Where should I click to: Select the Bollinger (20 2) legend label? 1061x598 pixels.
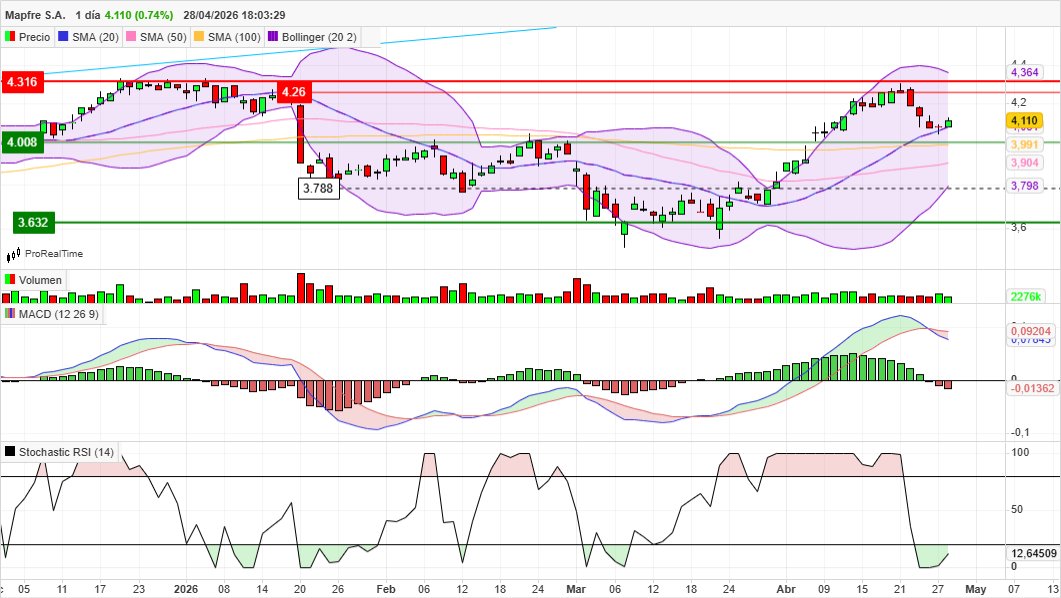(319, 37)
